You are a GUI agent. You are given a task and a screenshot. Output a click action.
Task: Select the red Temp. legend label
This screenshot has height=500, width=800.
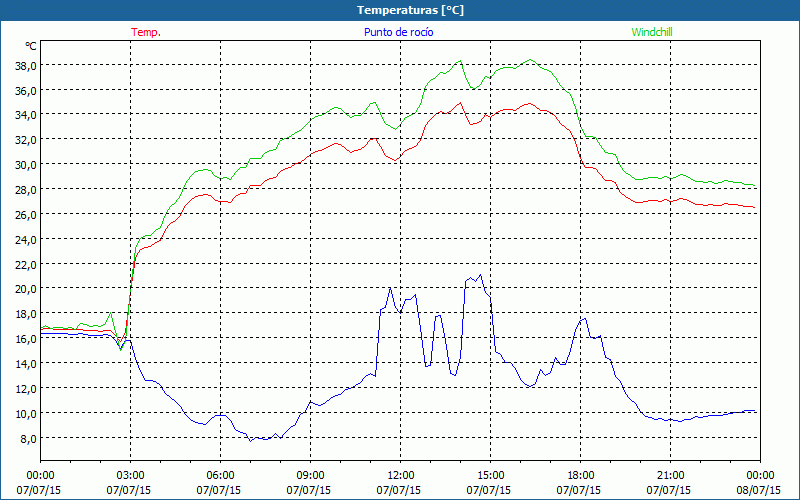tap(146, 32)
